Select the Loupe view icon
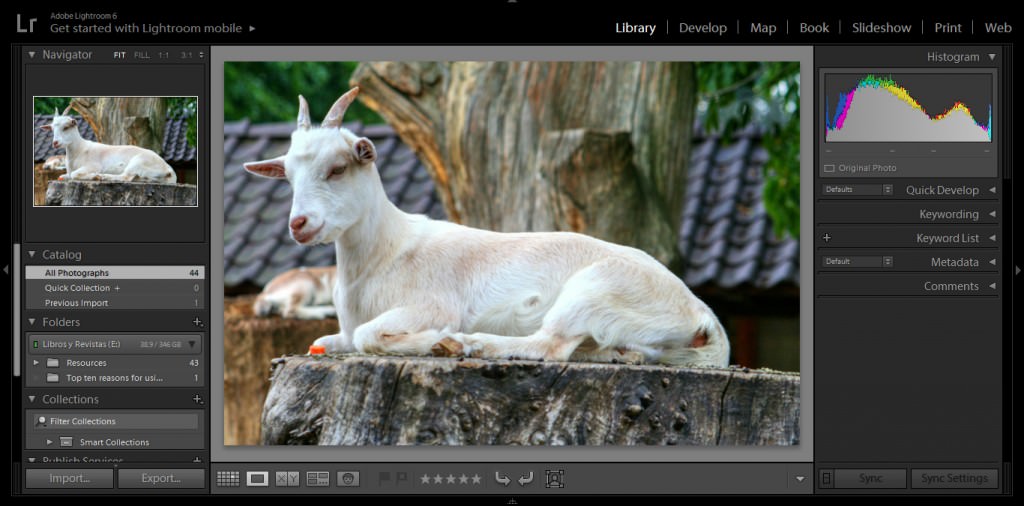The width and height of the screenshot is (1024, 506). pyautogui.click(x=257, y=479)
